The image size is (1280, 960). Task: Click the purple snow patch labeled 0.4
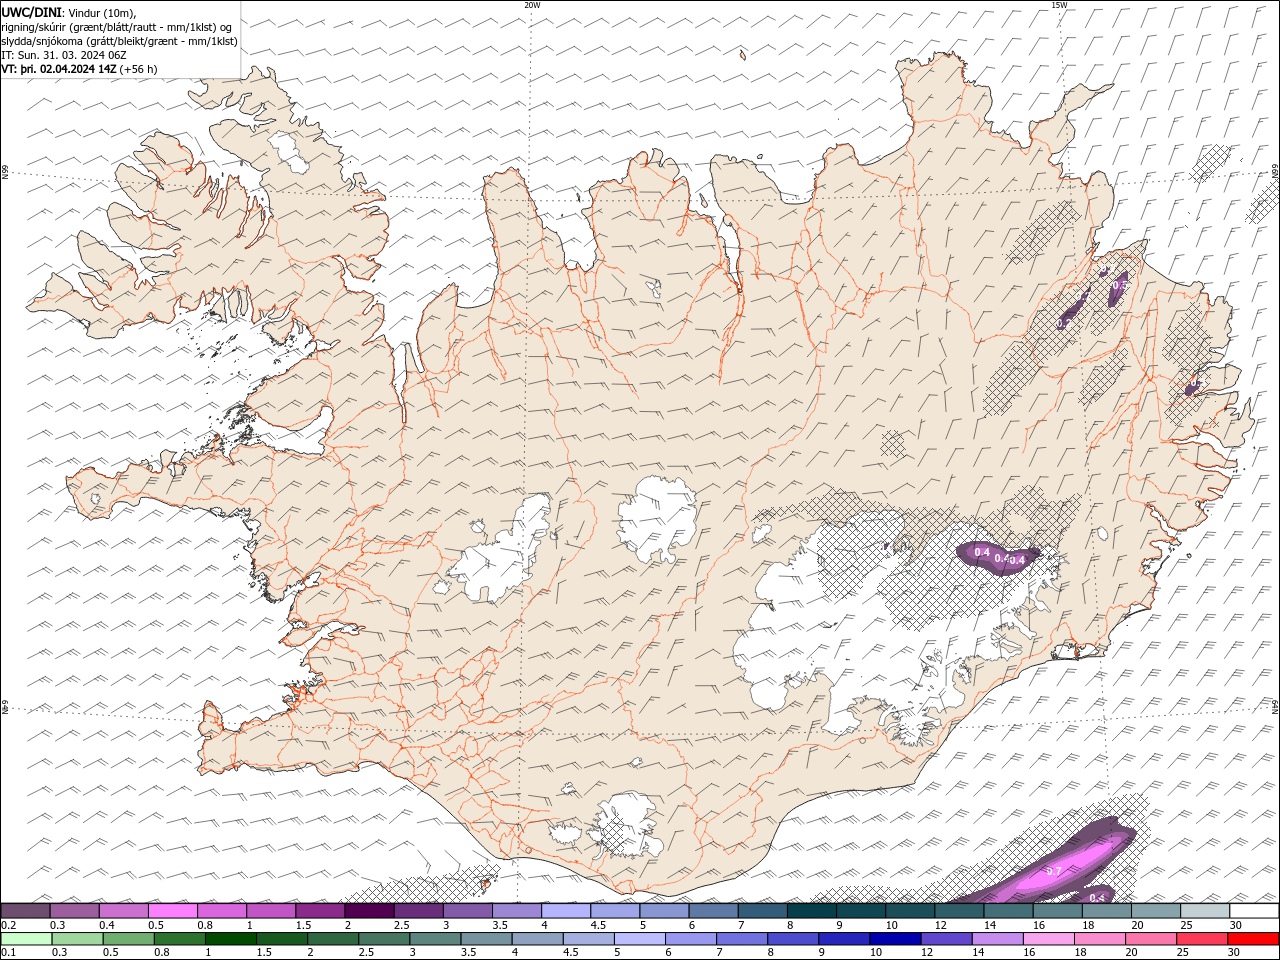tap(996, 556)
